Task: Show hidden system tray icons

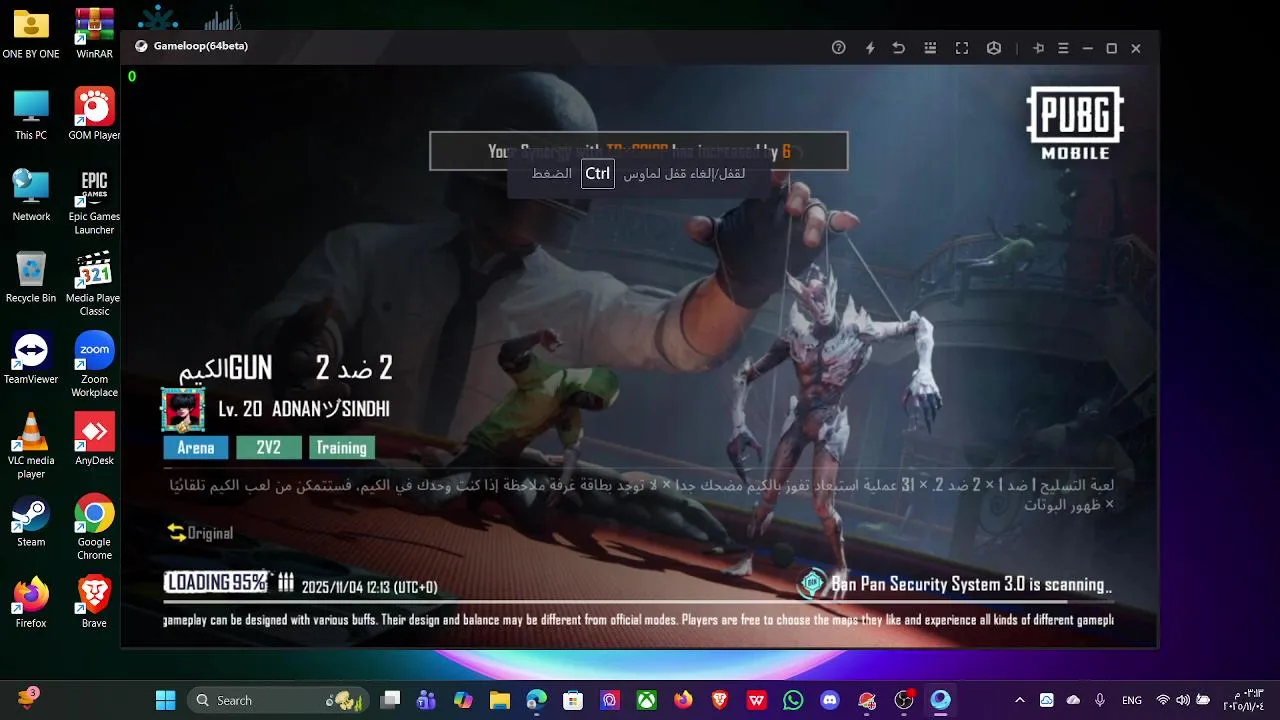Action: coord(1019,700)
